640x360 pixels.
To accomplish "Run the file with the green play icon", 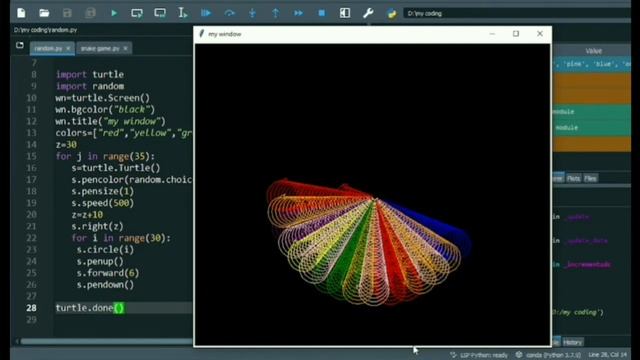I will pos(114,13).
